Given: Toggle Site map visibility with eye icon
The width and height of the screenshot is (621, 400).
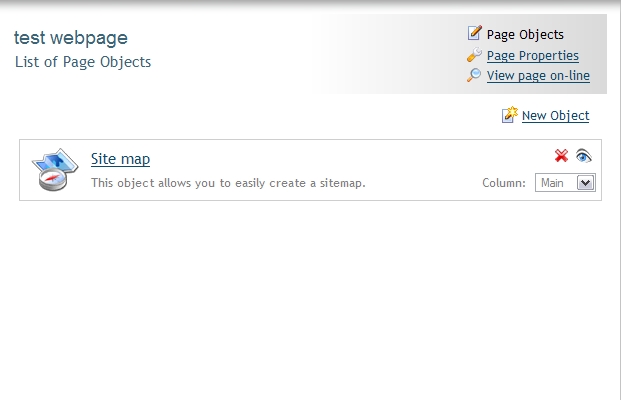Looking at the screenshot, I should click(x=583, y=156).
